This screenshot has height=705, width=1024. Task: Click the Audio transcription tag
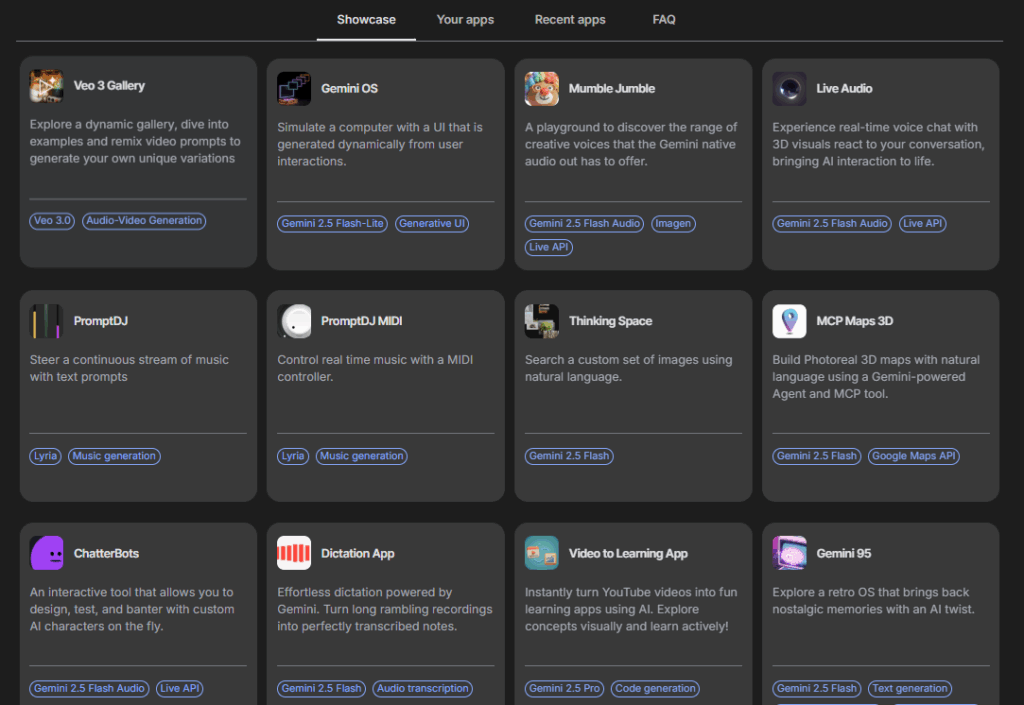tap(423, 688)
